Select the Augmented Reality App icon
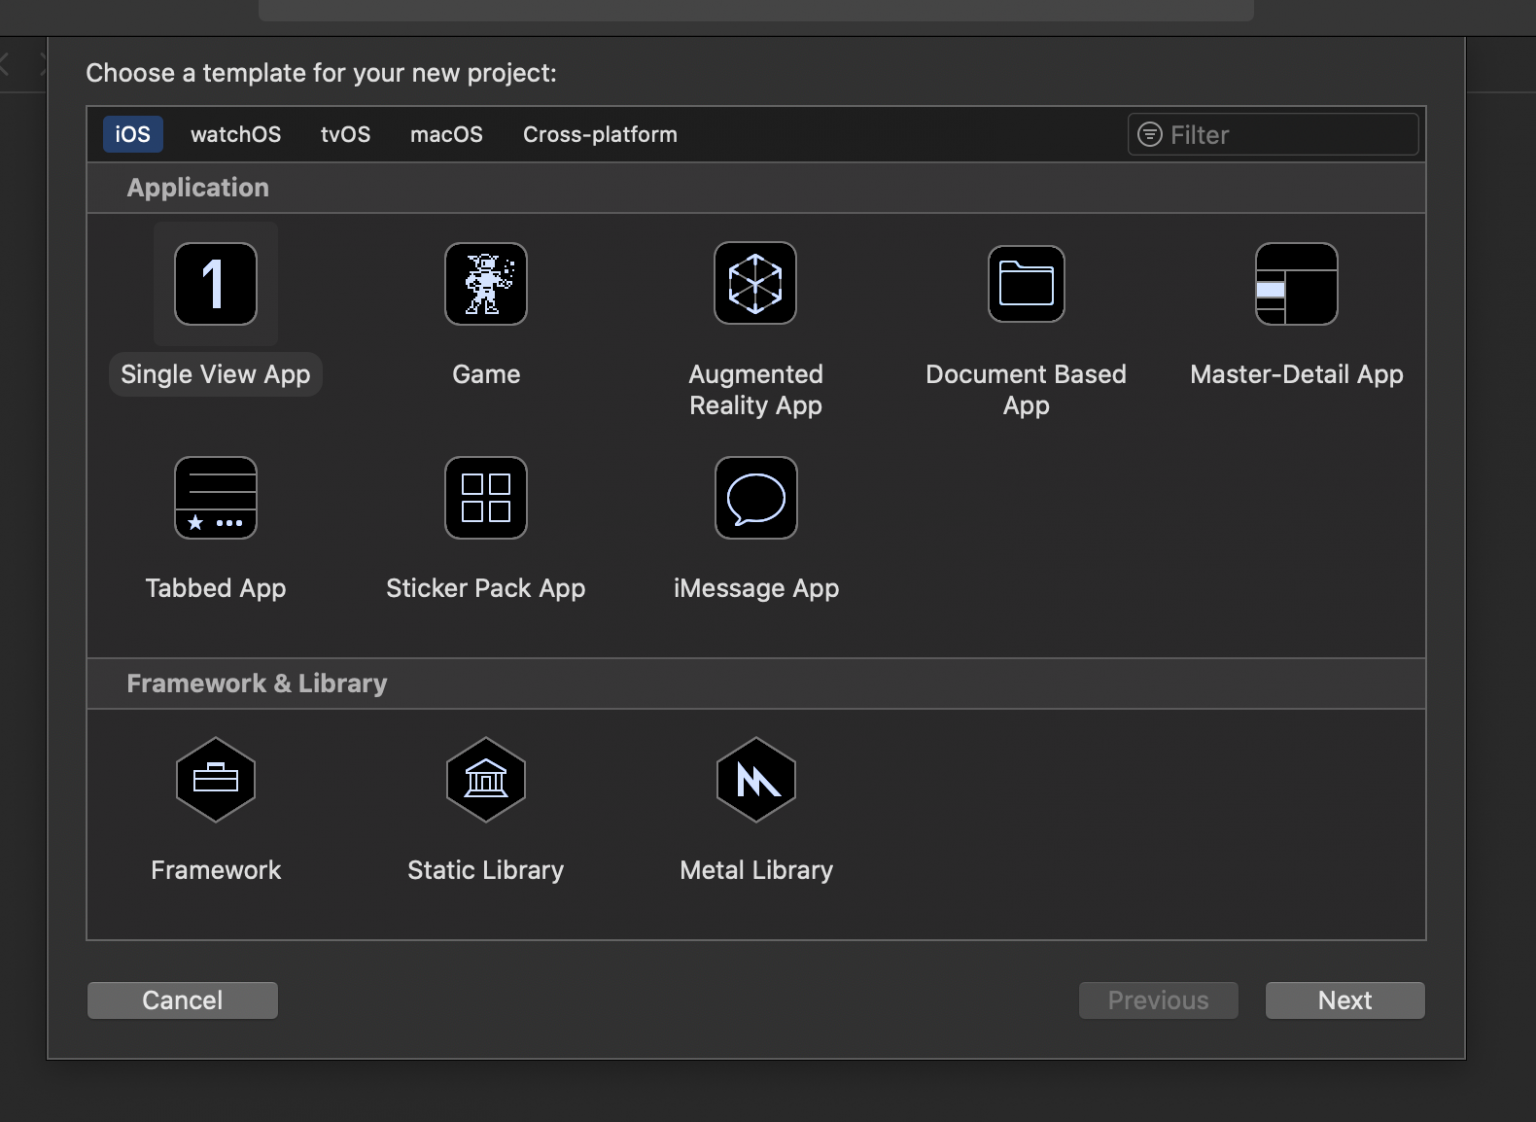Screen dimensions: 1536x1122 pos(755,284)
